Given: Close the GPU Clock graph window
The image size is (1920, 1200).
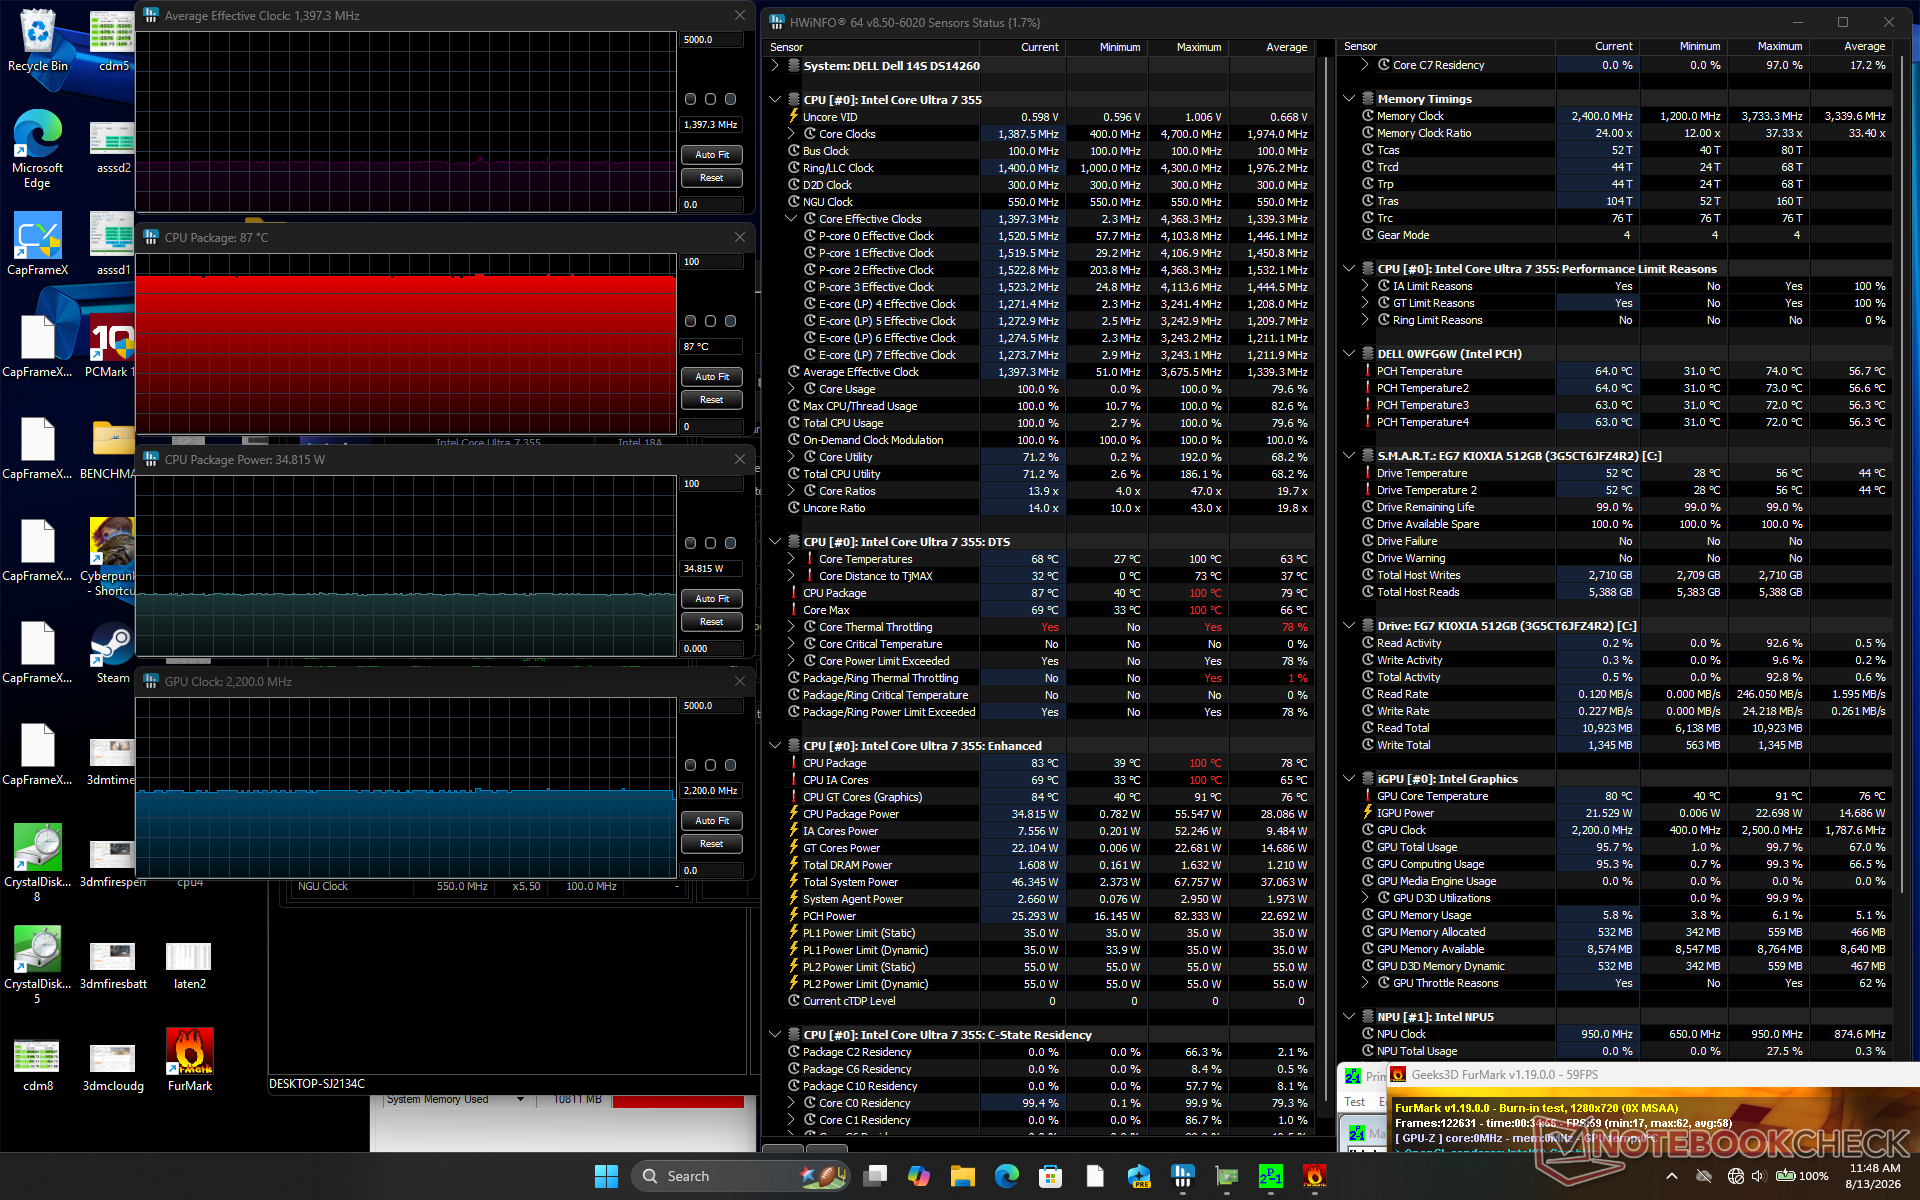Looking at the screenshot, I should 740,682.
